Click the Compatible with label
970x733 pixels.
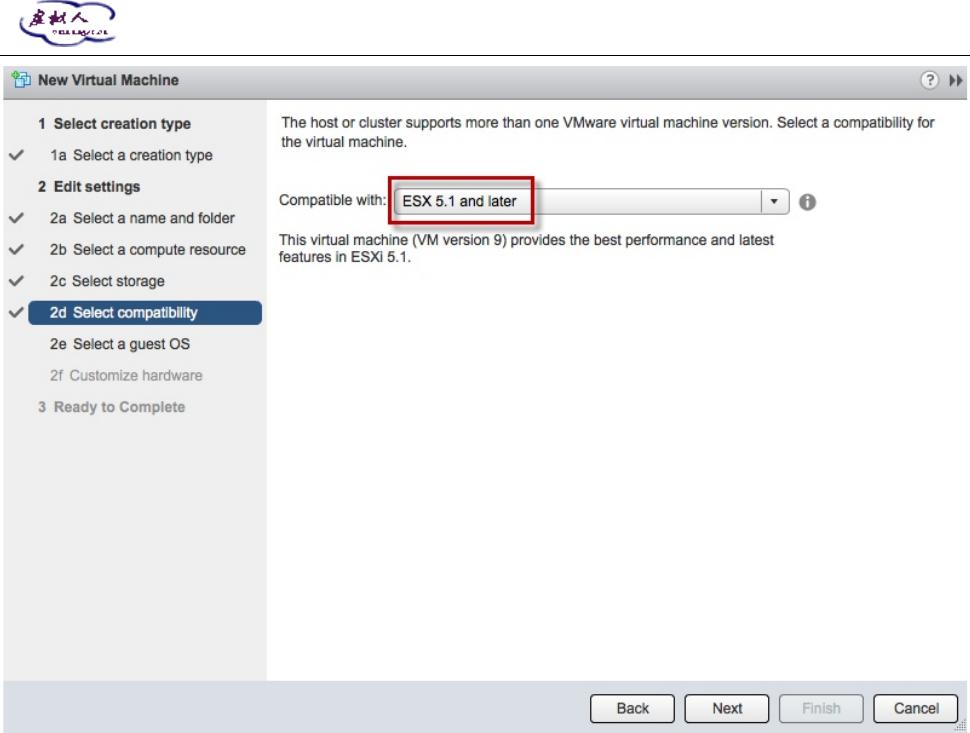[332, 200]
